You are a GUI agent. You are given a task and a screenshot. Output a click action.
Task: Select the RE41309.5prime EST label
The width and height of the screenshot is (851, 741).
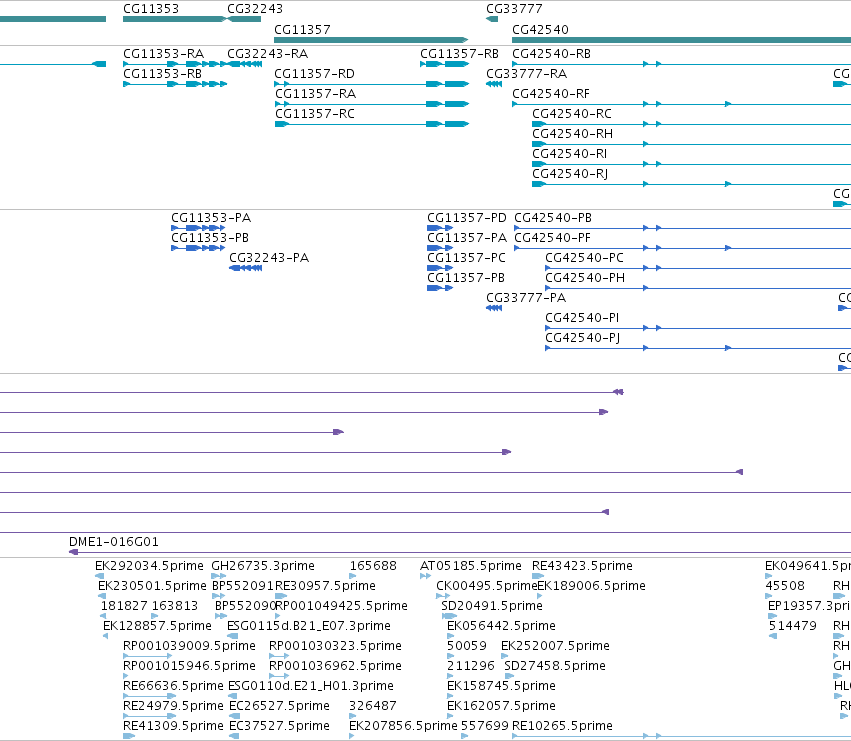[x=173, y=726]
